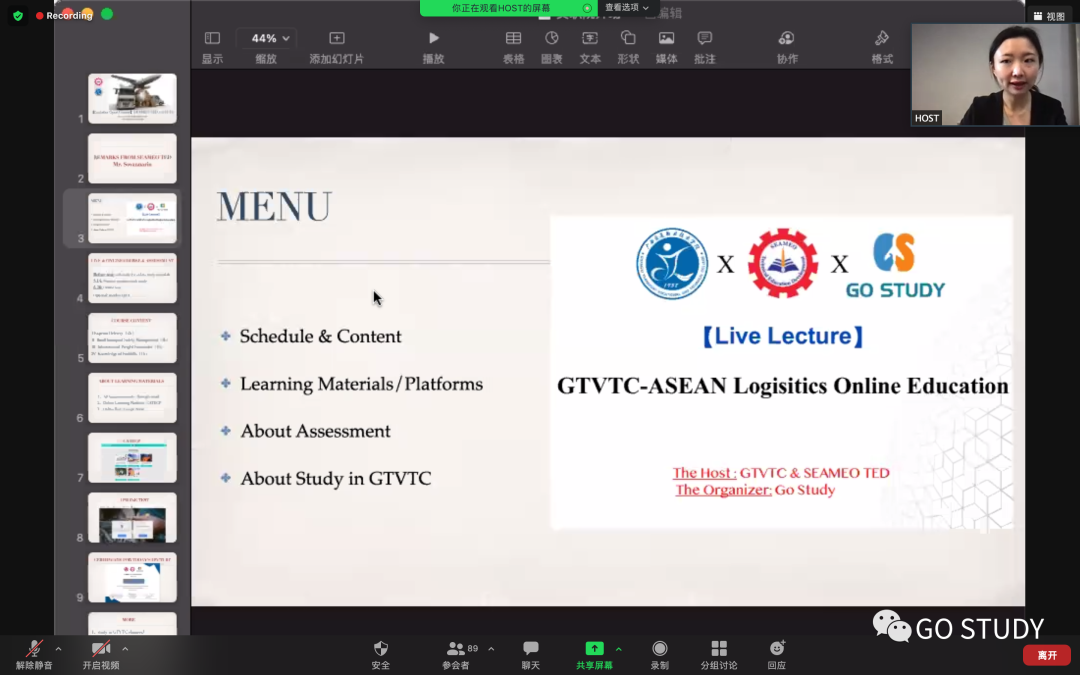Open the 44% zoom dropdown
Screen dimensions: 1080x675
(x=267, y=38)
